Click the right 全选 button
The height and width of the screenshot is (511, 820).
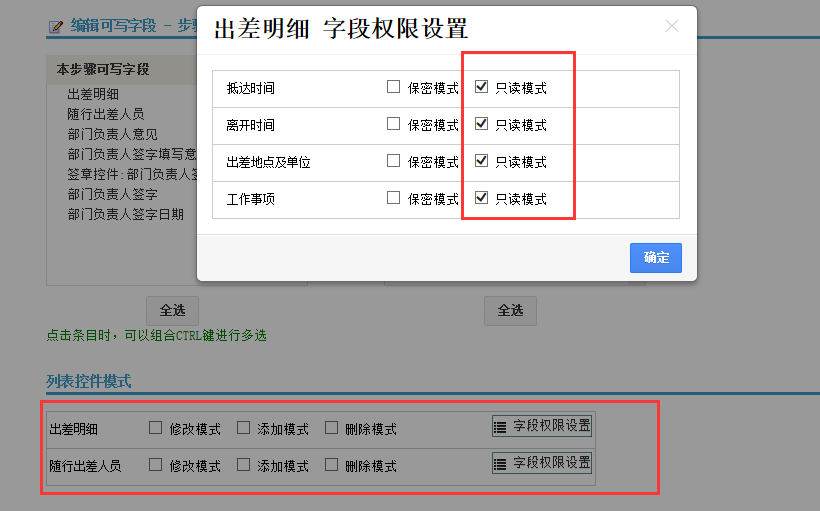(x=510, y=311)
